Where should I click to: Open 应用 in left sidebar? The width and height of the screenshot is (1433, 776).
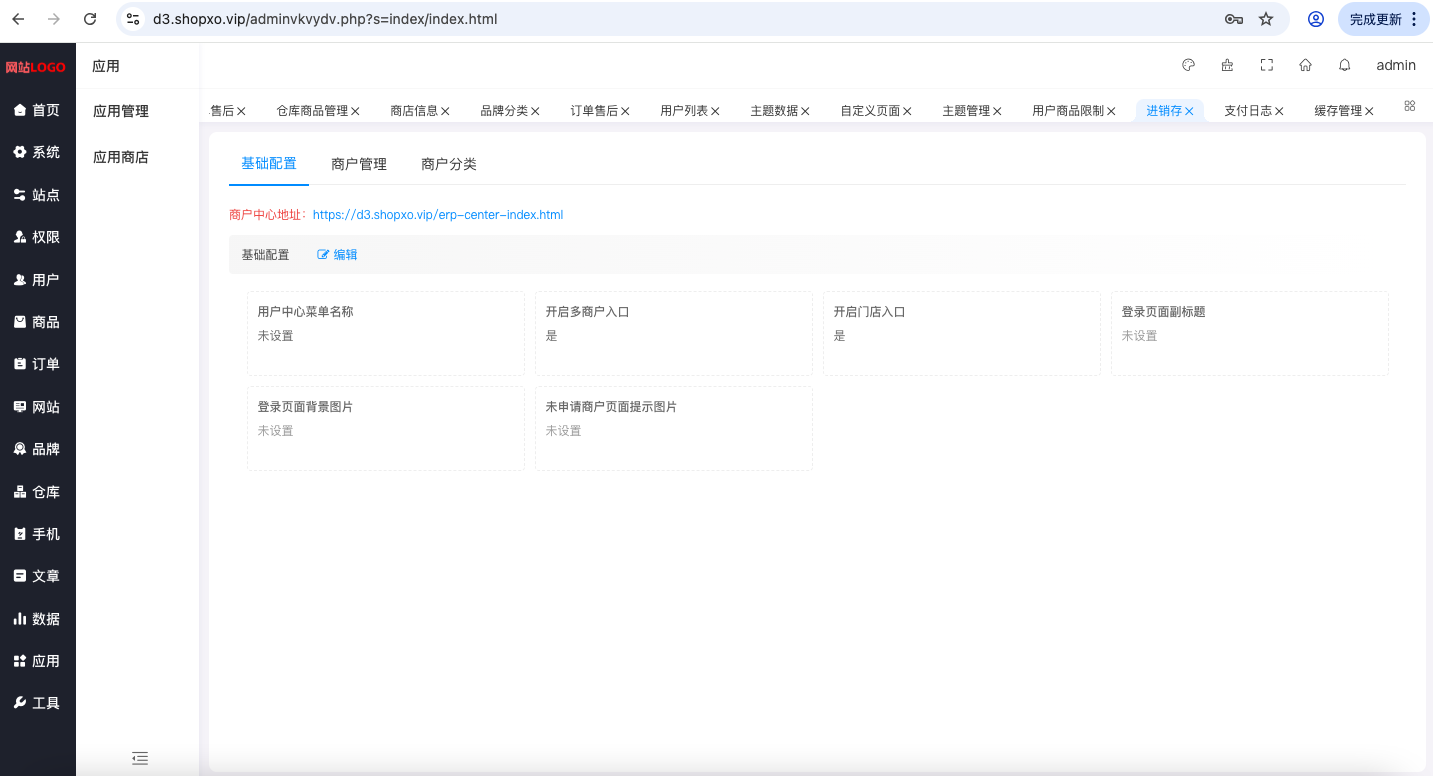38,661
